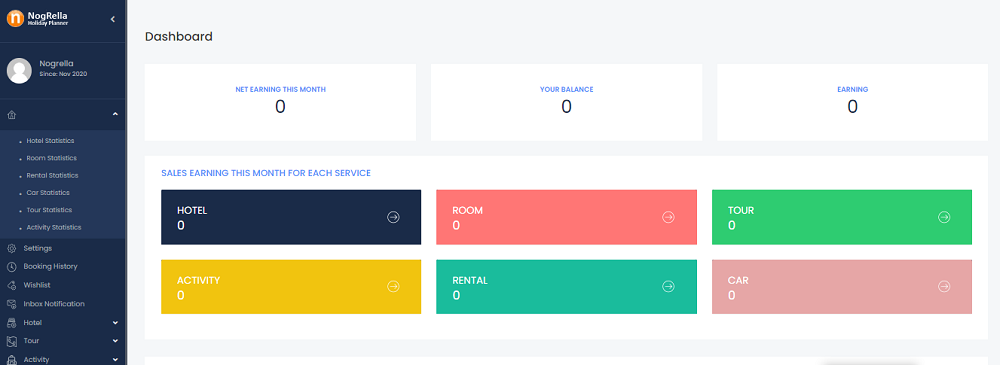Open Rental Statistics in sidebar

pyautogui.click(x=52, y=175)
